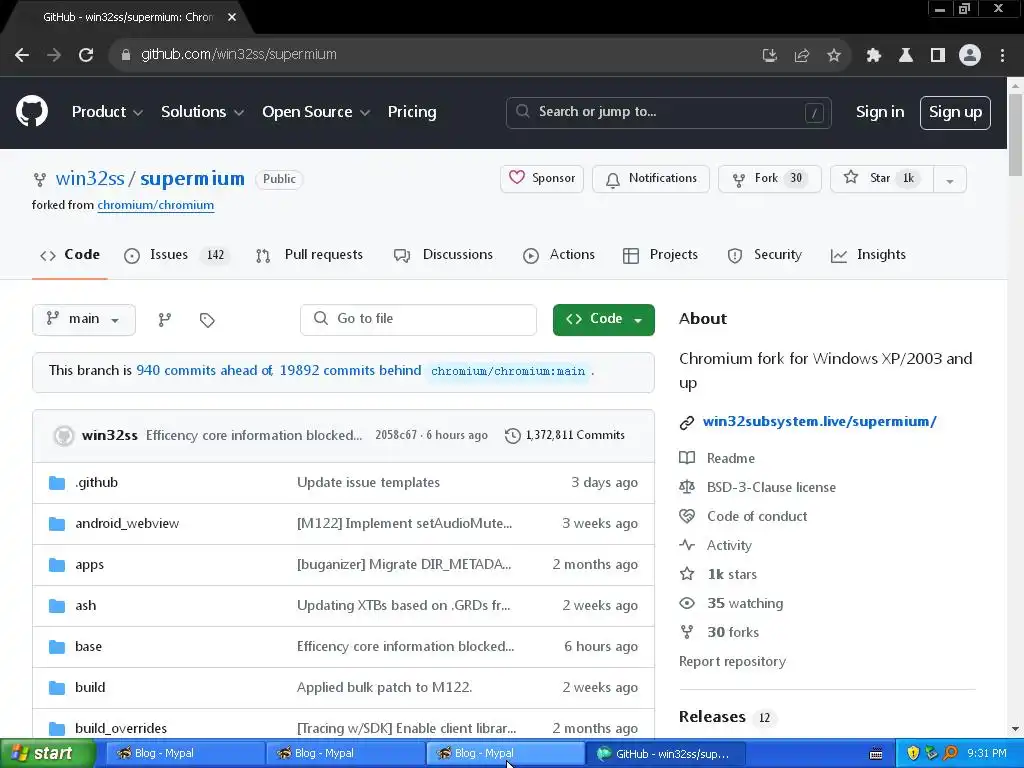Click the install app icon in address bar

(x=770, y=56)
